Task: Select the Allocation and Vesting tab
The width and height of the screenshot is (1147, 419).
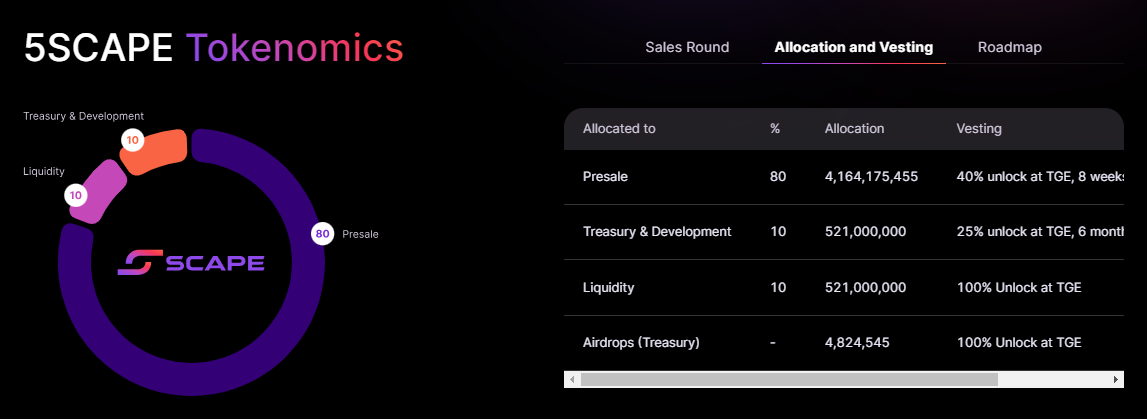Action: [853, 47]
